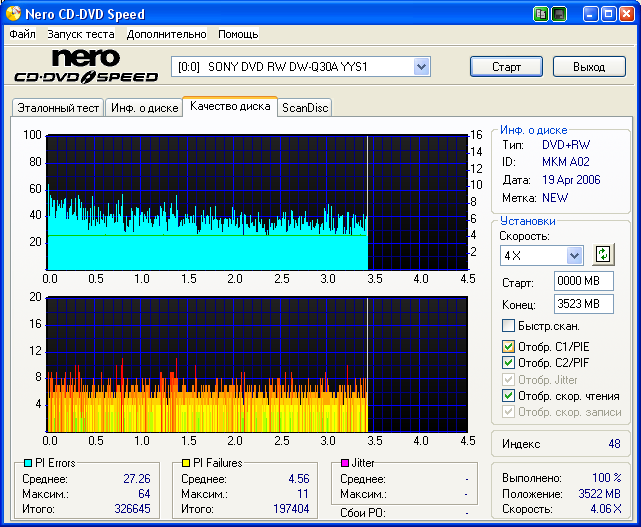Uncheck the Отобр. C2/PIF checkbox

508,362
